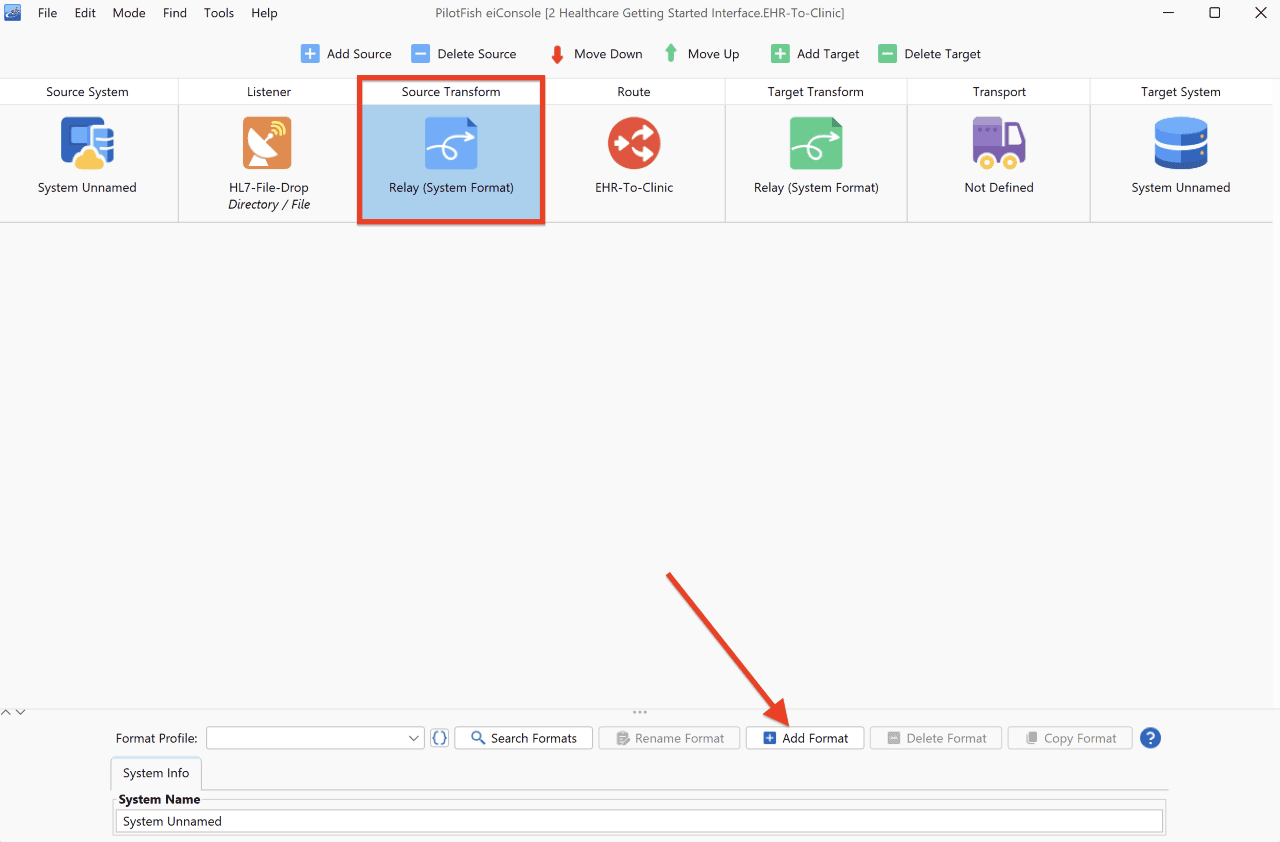This screenshot has height=842, width=1280.
Task: Select the Source Transform relay icon
Action: coord(451,143)
